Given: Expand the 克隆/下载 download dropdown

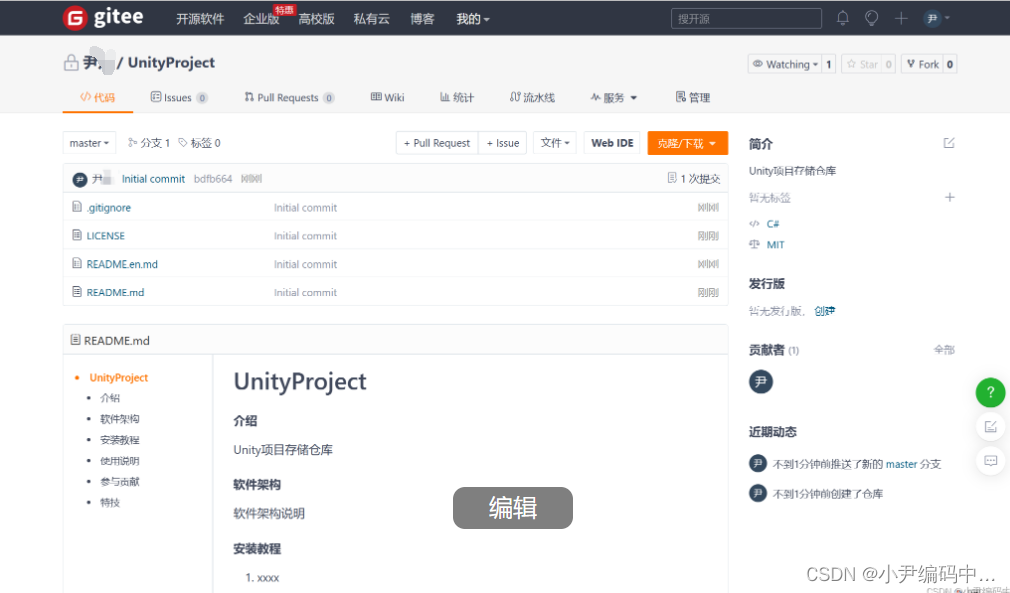Looking at the screenshot, I should coord(687,143).
